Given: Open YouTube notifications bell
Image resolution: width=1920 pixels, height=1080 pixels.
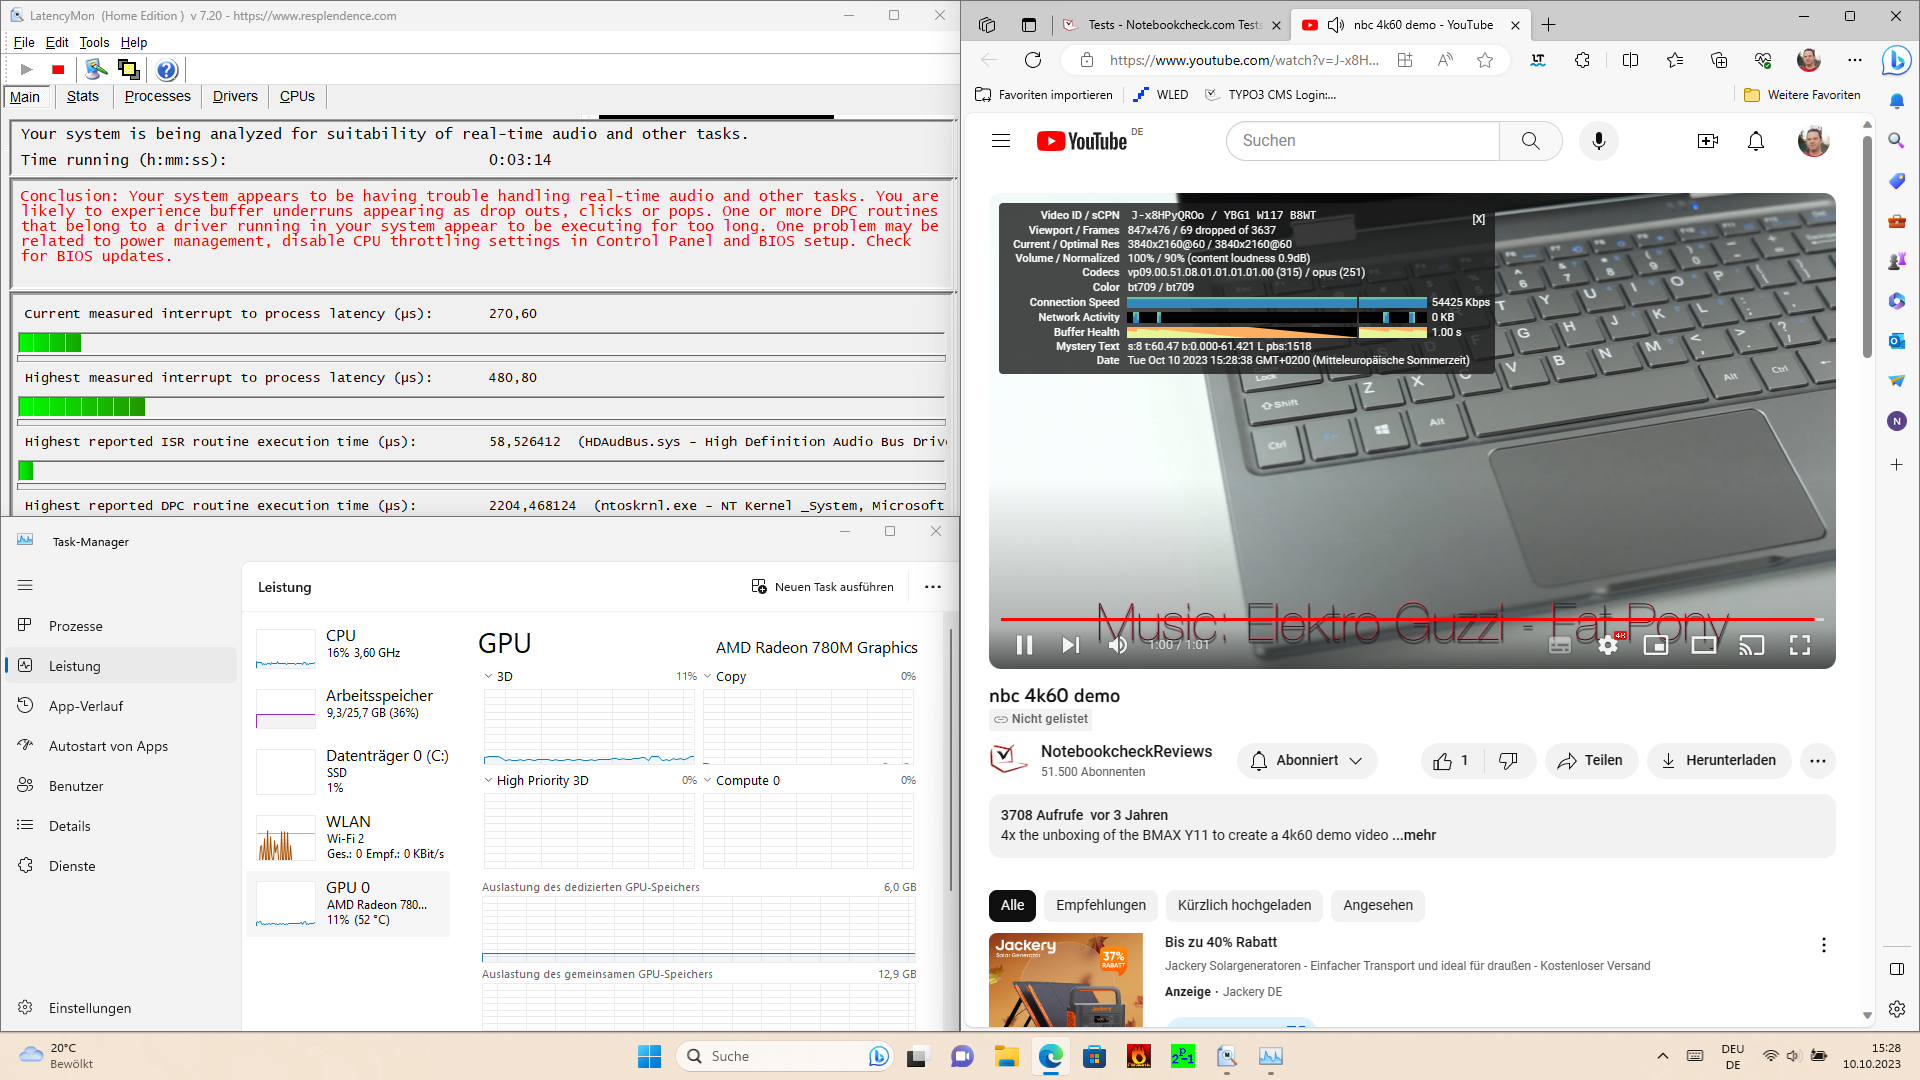Looking at the screenshot, I should click(x=1755, y=141).
